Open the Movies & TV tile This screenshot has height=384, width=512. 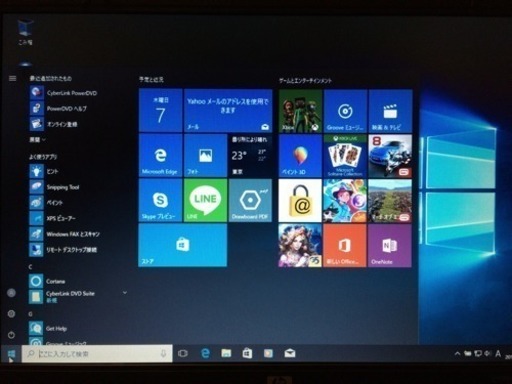390,111
